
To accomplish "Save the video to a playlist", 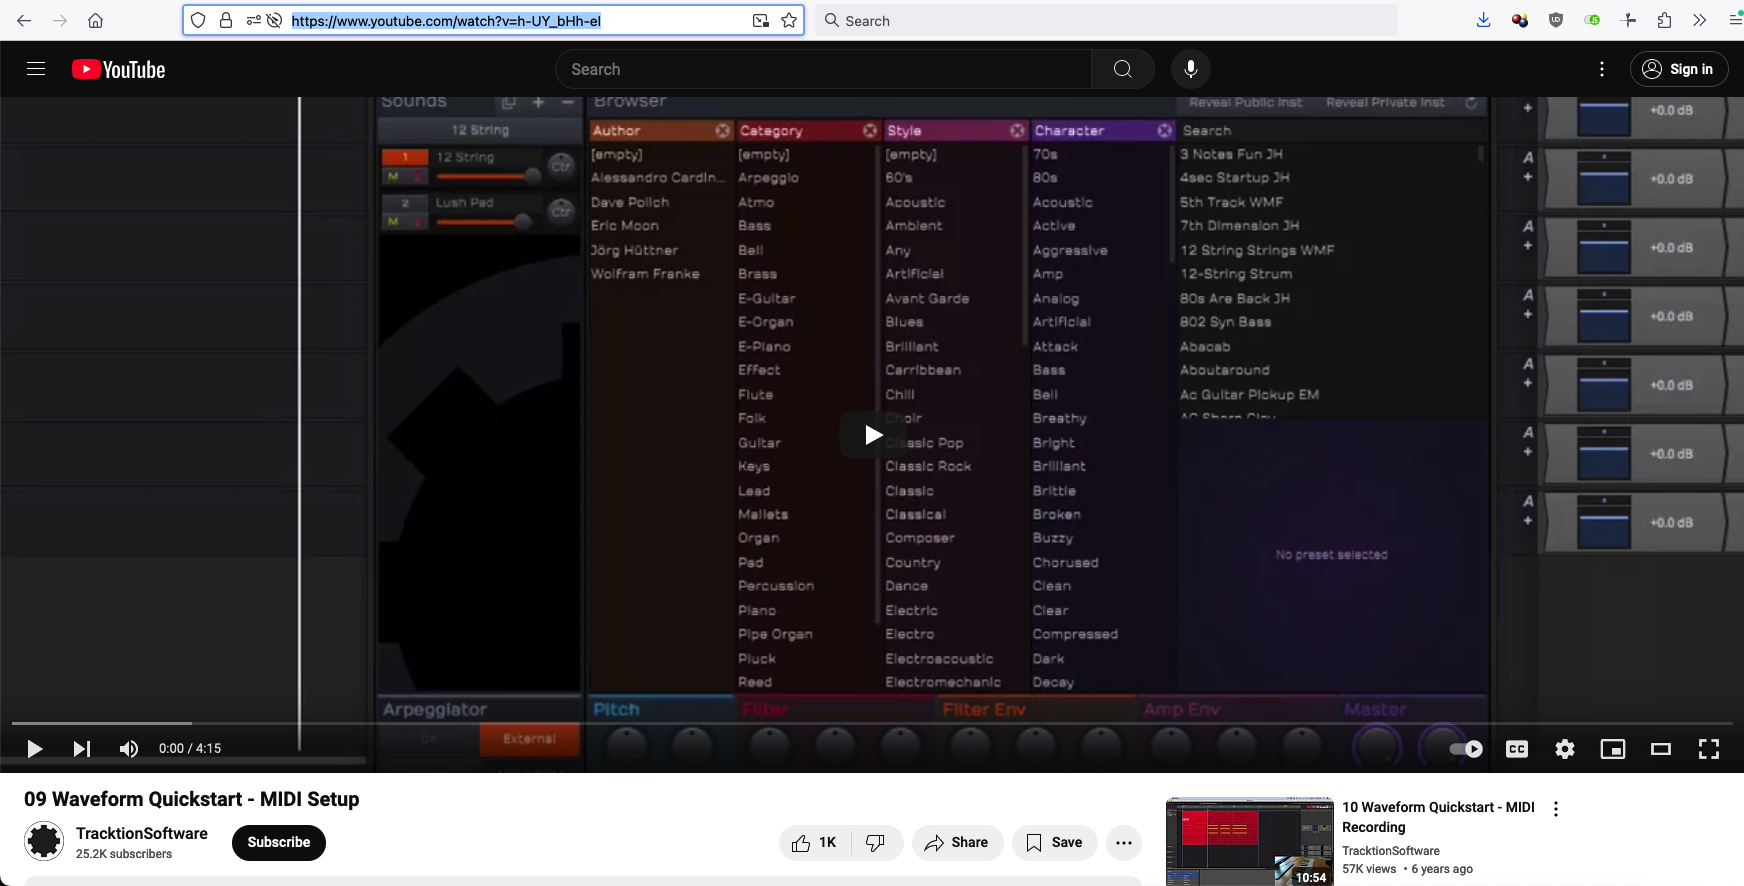I will click(1054, 843).
